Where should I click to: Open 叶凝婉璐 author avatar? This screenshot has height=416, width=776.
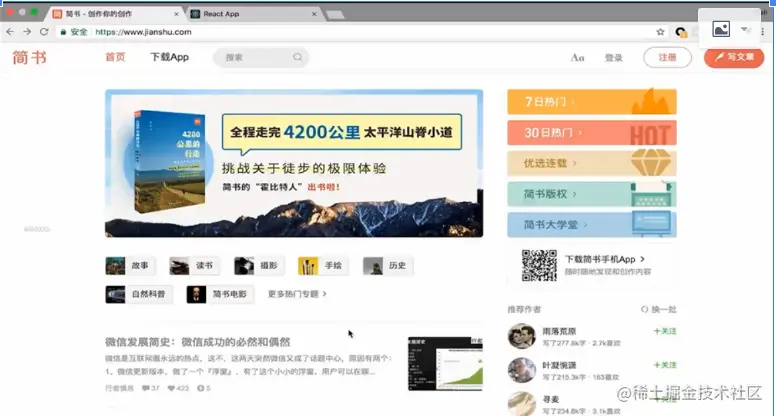pos(522,370)
